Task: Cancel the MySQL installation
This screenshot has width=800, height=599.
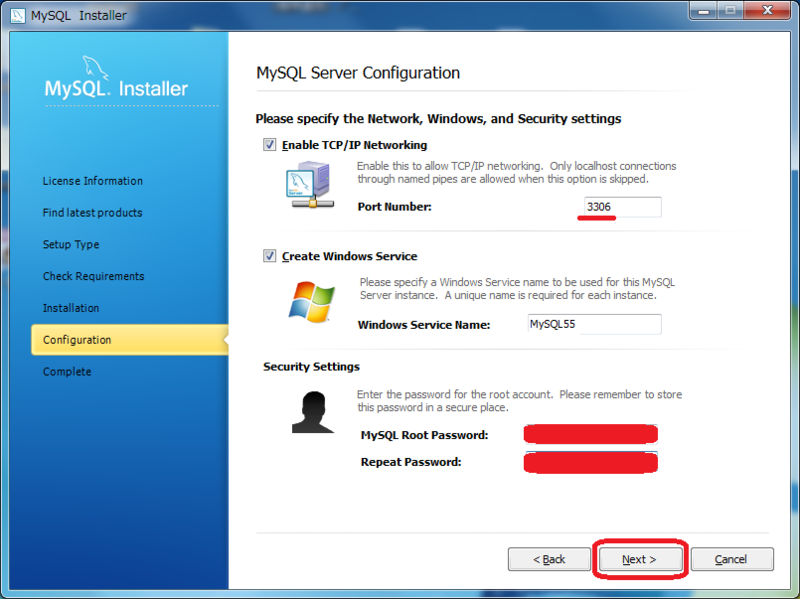Action: click(x=732, y=559)
